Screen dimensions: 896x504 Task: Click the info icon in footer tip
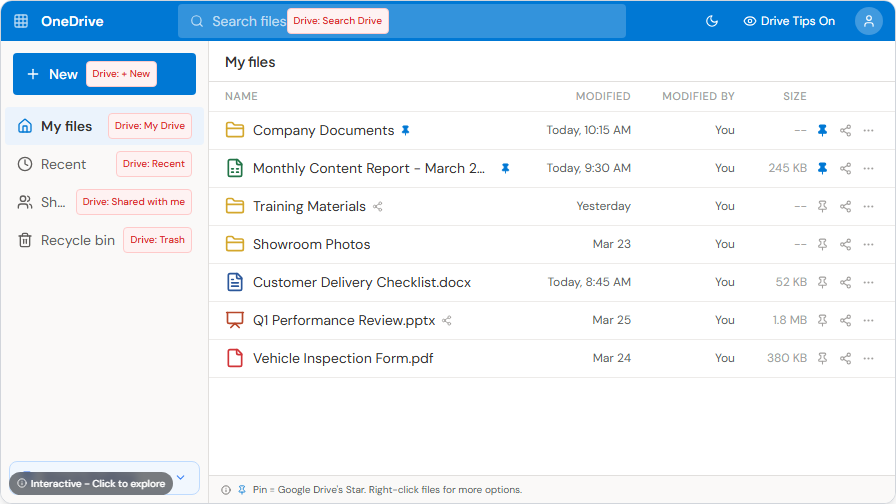tap(226, 490)
